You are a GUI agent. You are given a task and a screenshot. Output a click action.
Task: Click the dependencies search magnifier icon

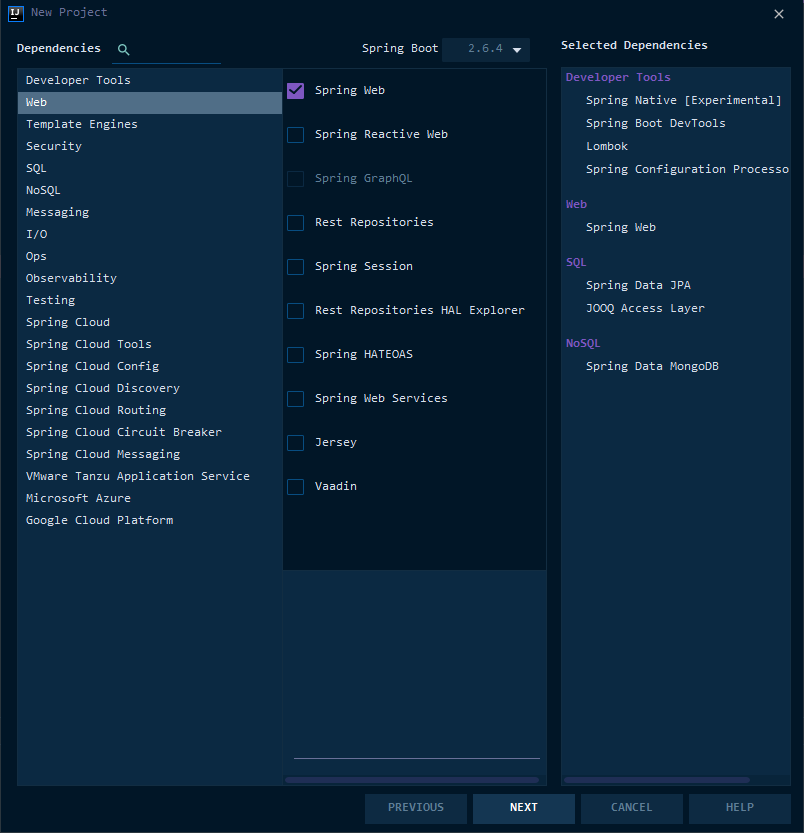(x=123, y=49)
